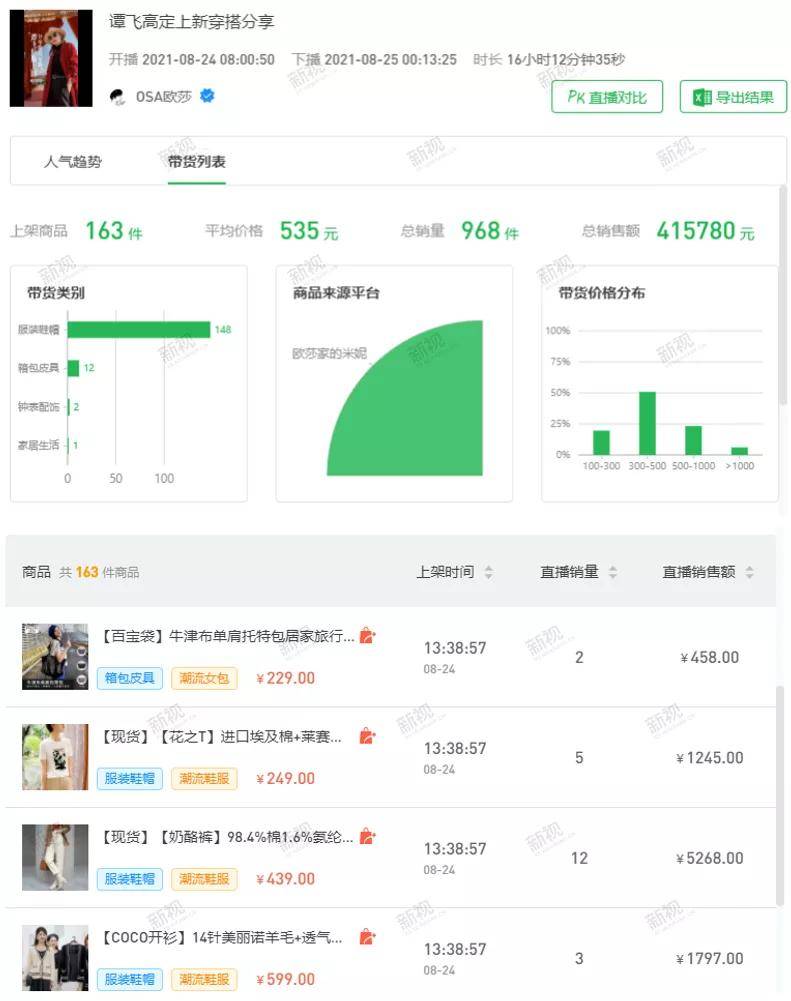Click the 300-500 price distribution bar
Image resolution: width=791 pixels, height=1001 pixels.
(x=647, y=423)
